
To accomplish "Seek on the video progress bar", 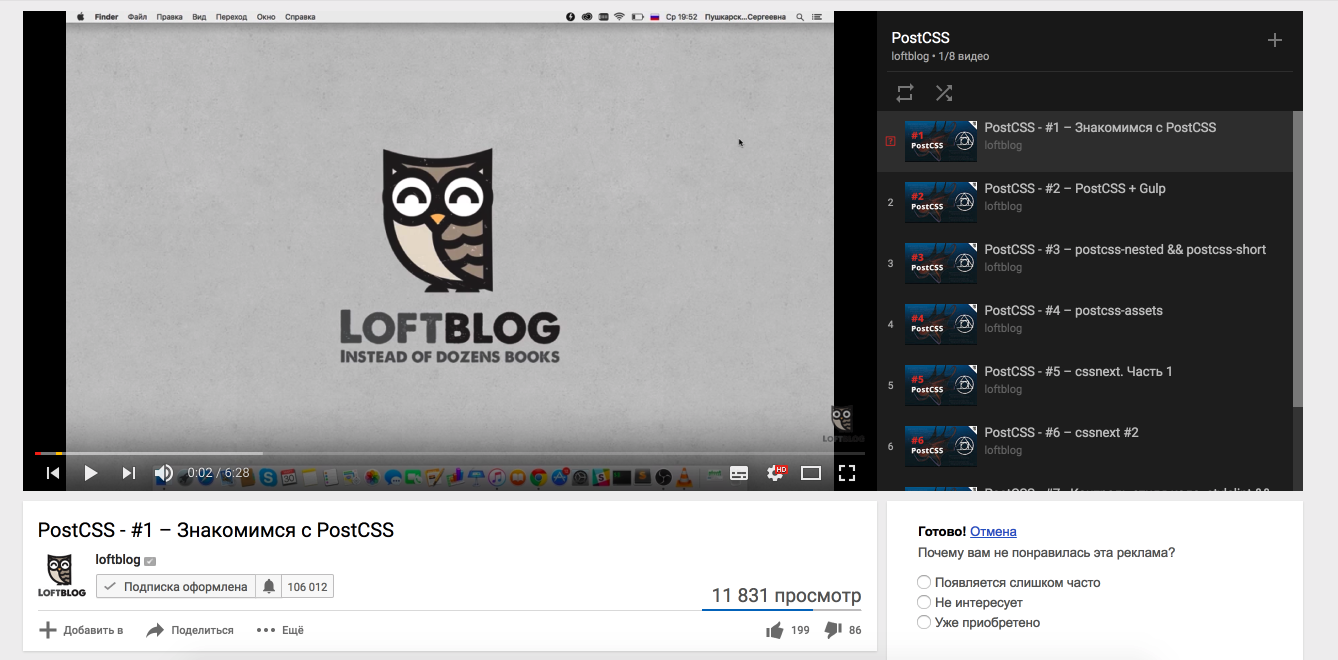I will point(450,453).
